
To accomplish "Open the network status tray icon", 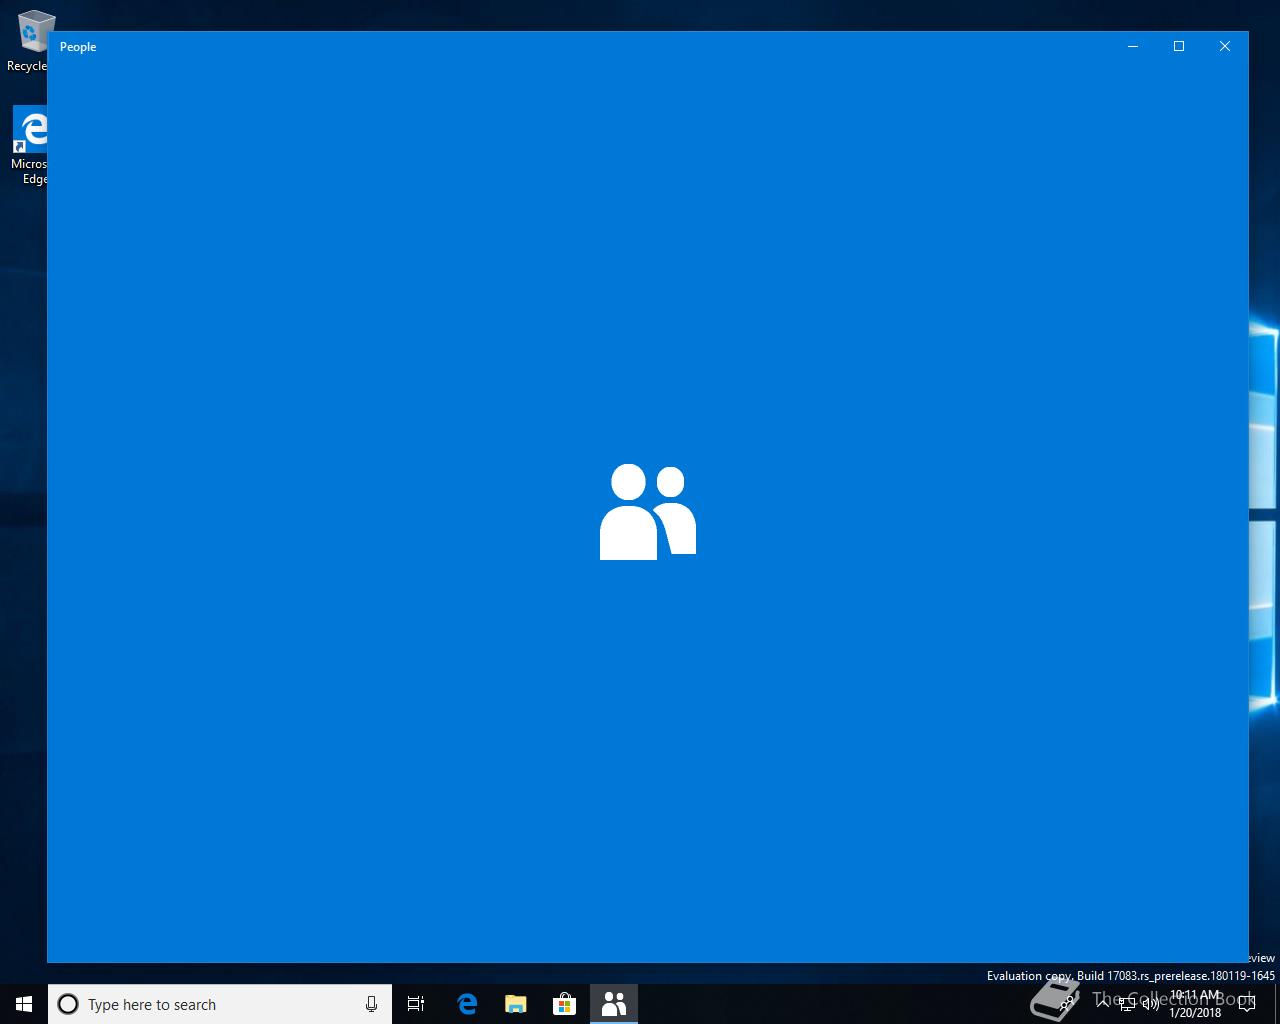I will [1126, 1004].
